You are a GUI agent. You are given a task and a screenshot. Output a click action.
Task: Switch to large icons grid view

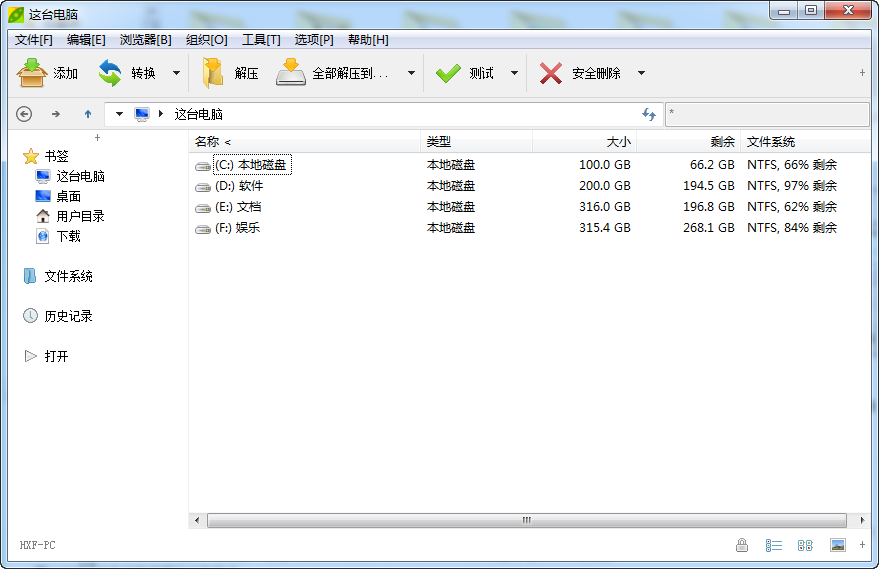pos(805,545)
